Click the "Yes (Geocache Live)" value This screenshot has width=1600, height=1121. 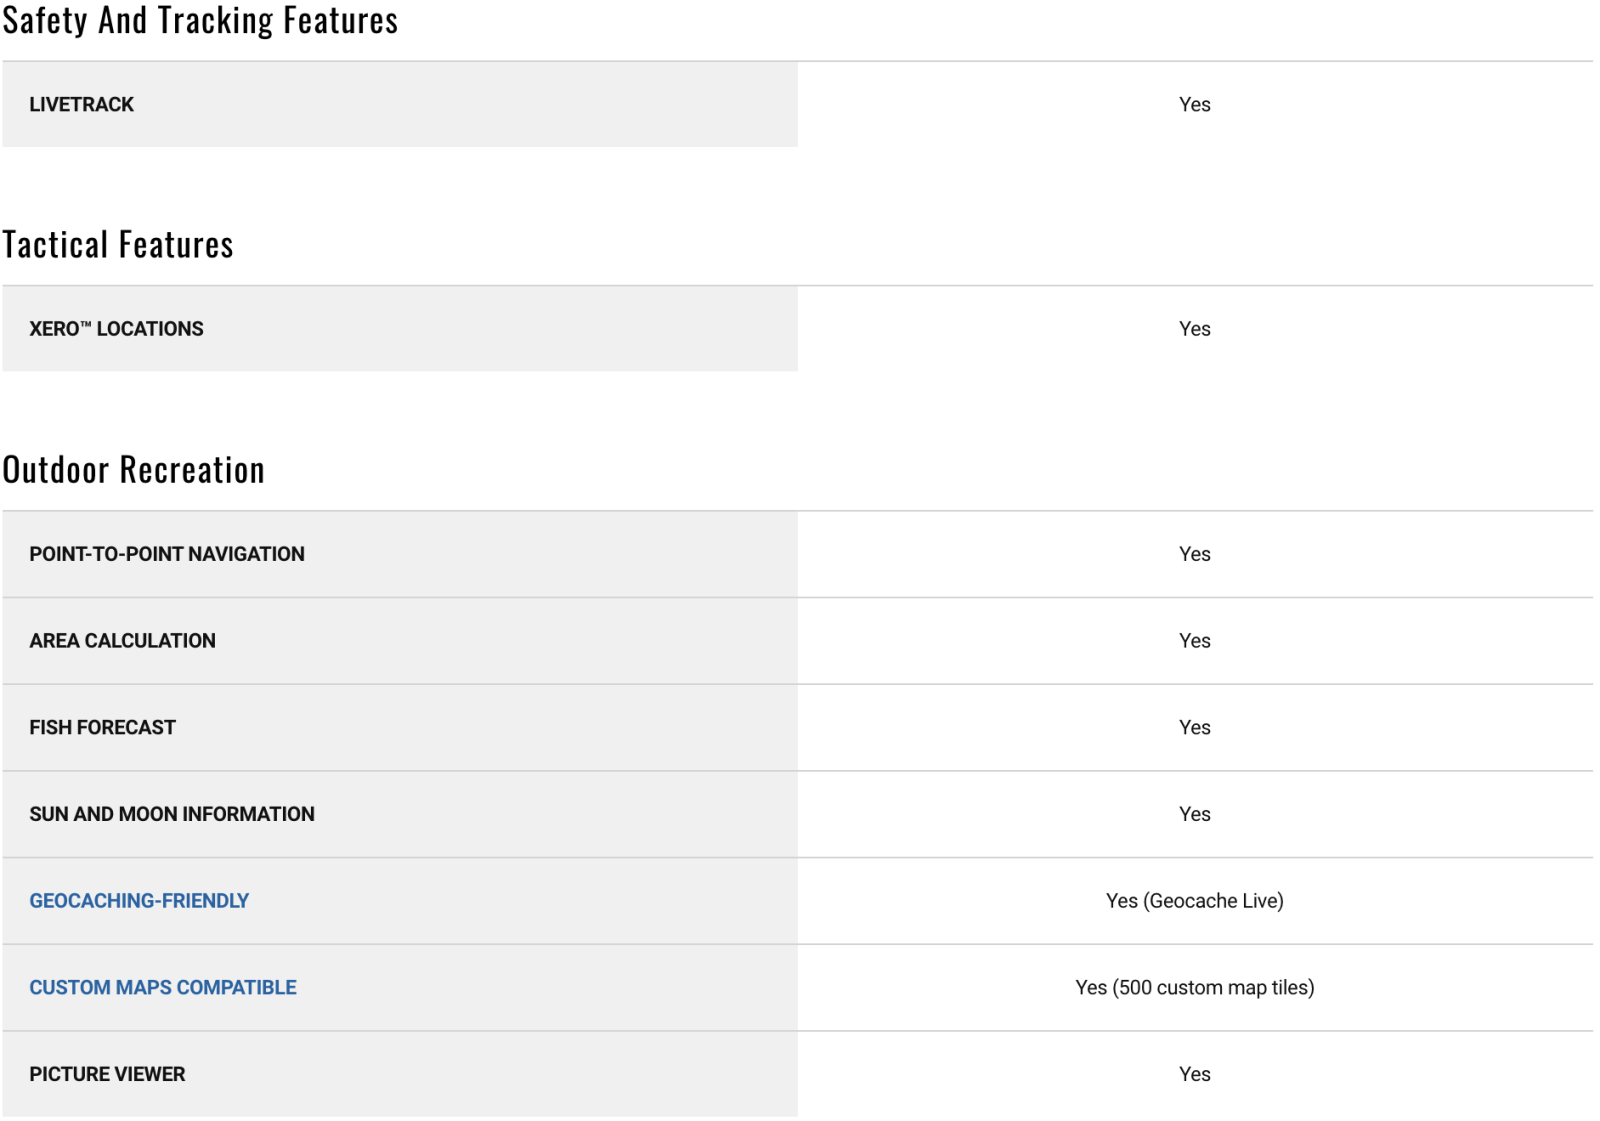click(x=1194, y=901)
